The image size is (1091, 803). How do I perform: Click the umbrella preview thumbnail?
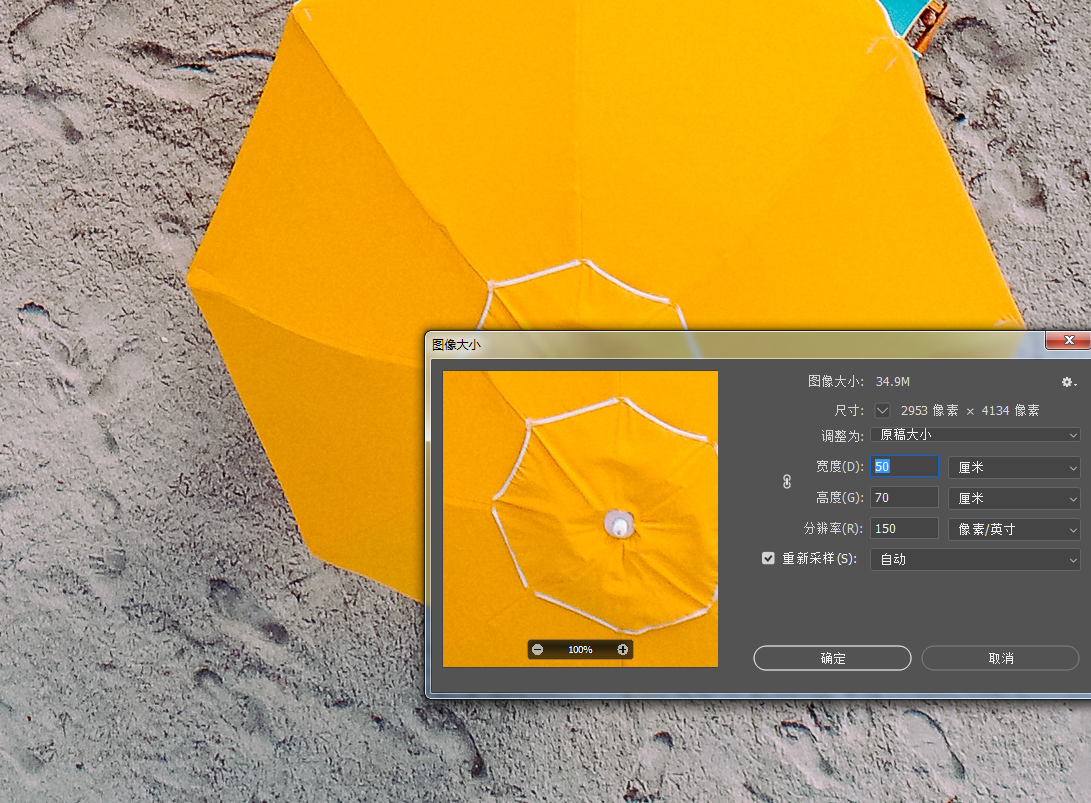[x=580, y=519]
